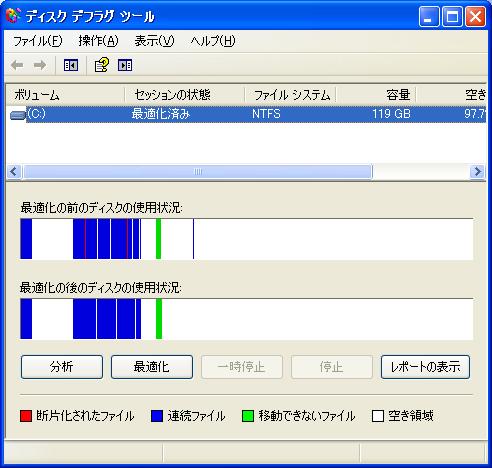The image size is (492, 468).
Task: Click the red fragmented files legend swatch
Action: pos(26,416)
